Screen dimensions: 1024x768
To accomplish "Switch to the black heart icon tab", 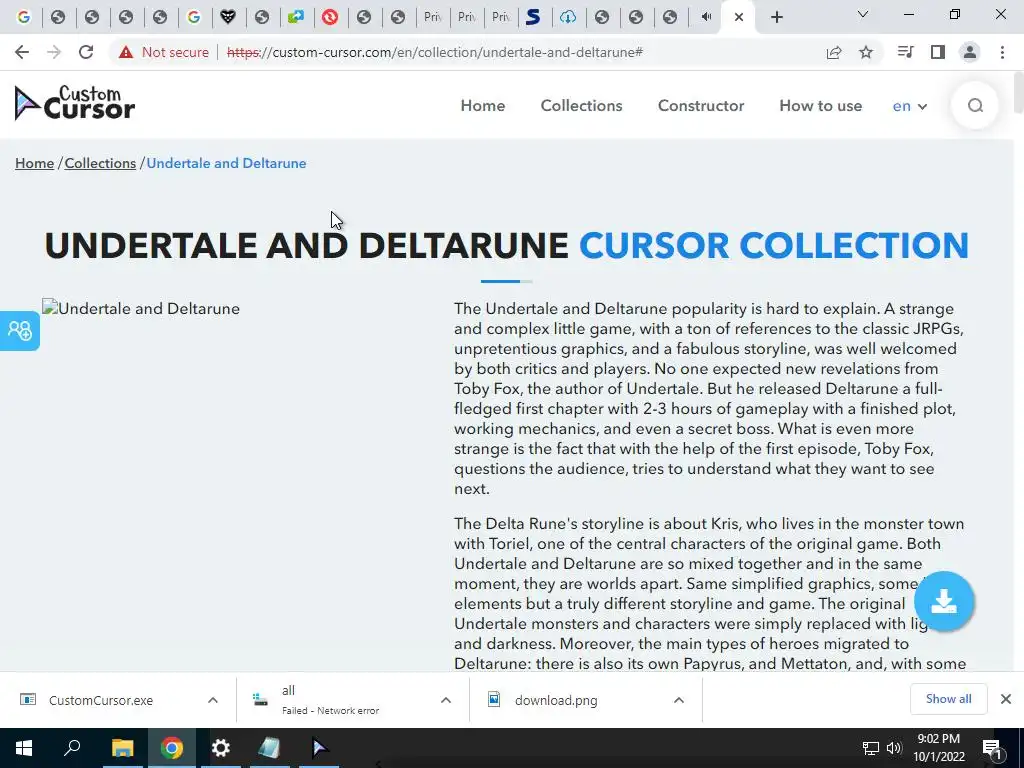I will tap(228, 17).
